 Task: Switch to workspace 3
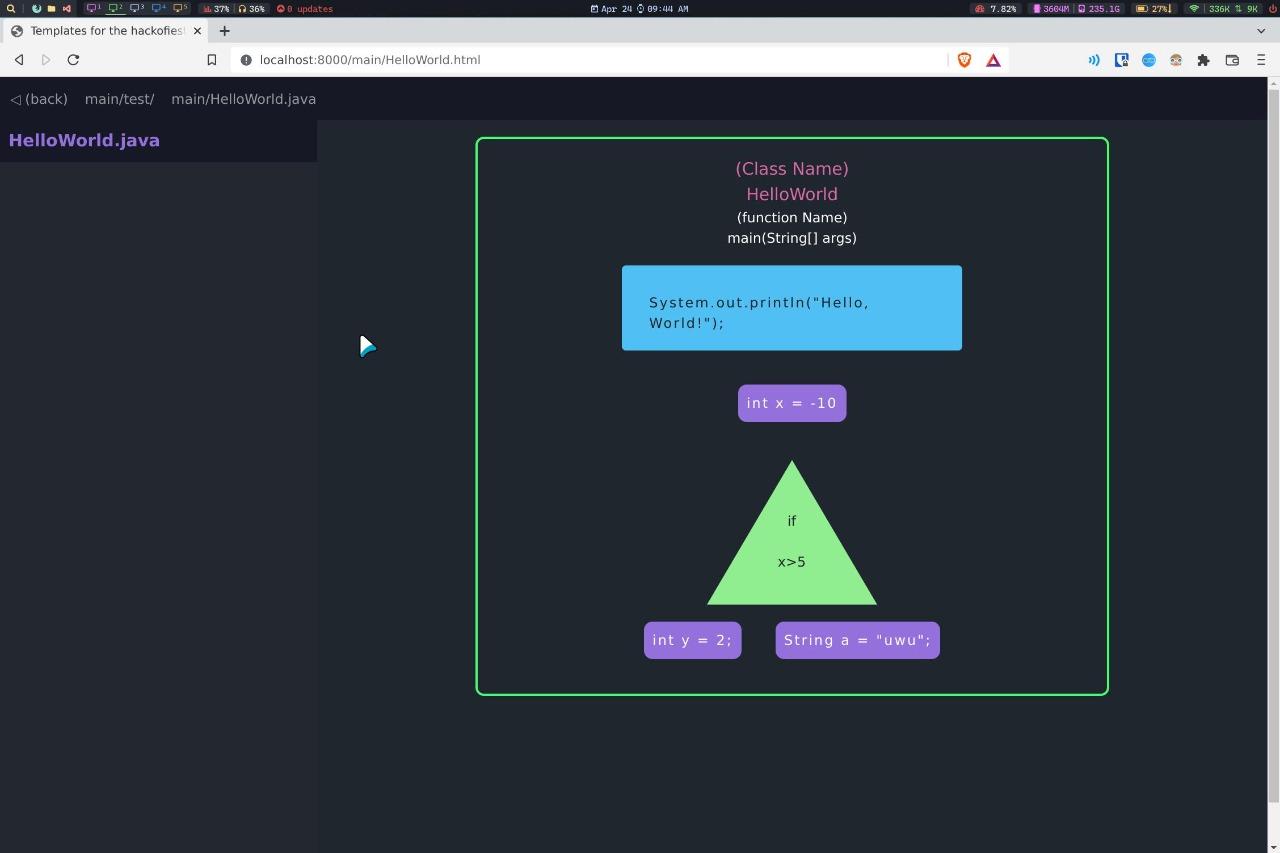[137, 8]
